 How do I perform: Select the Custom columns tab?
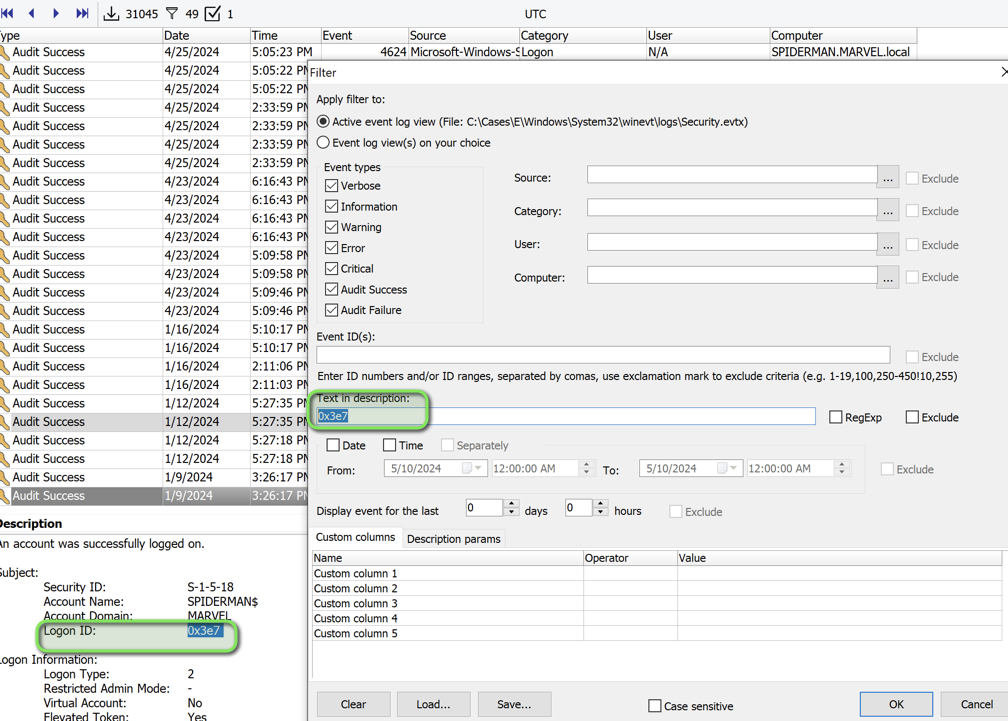click(355, 537)
